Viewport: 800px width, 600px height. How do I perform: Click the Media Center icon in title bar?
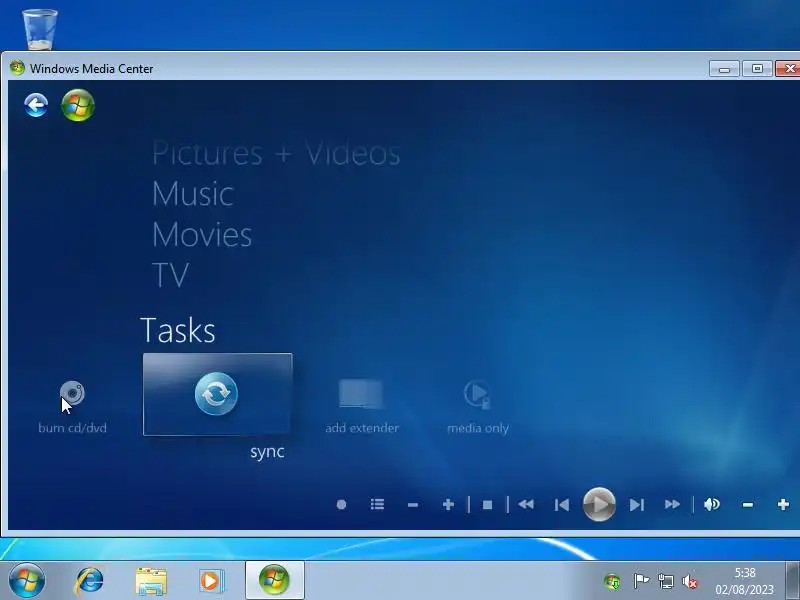pos(17,68)
